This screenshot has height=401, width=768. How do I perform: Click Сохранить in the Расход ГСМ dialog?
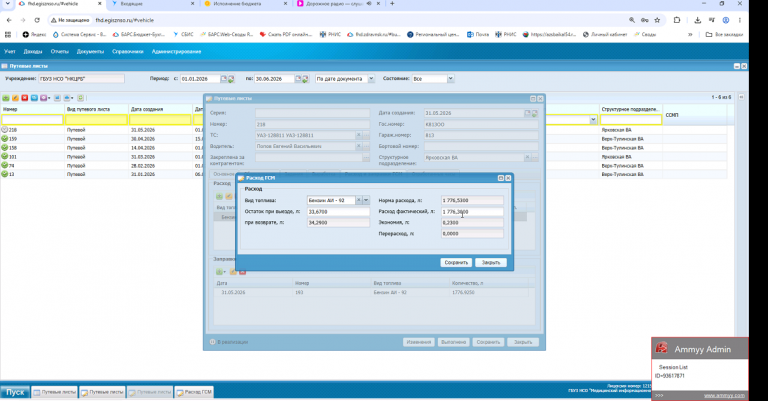pyautogui.click(x=456, y=263)
